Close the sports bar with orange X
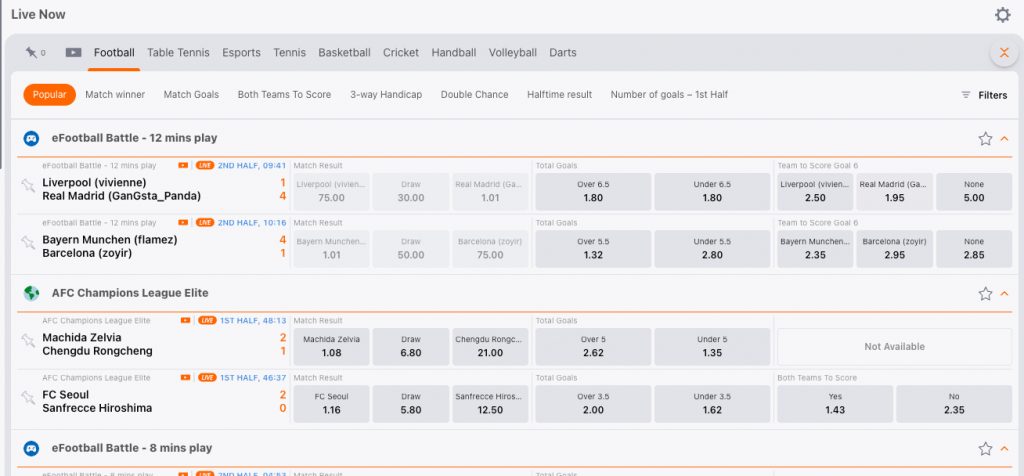The width and height of the screenshot is (1024, 476). tap(1004, 52)
